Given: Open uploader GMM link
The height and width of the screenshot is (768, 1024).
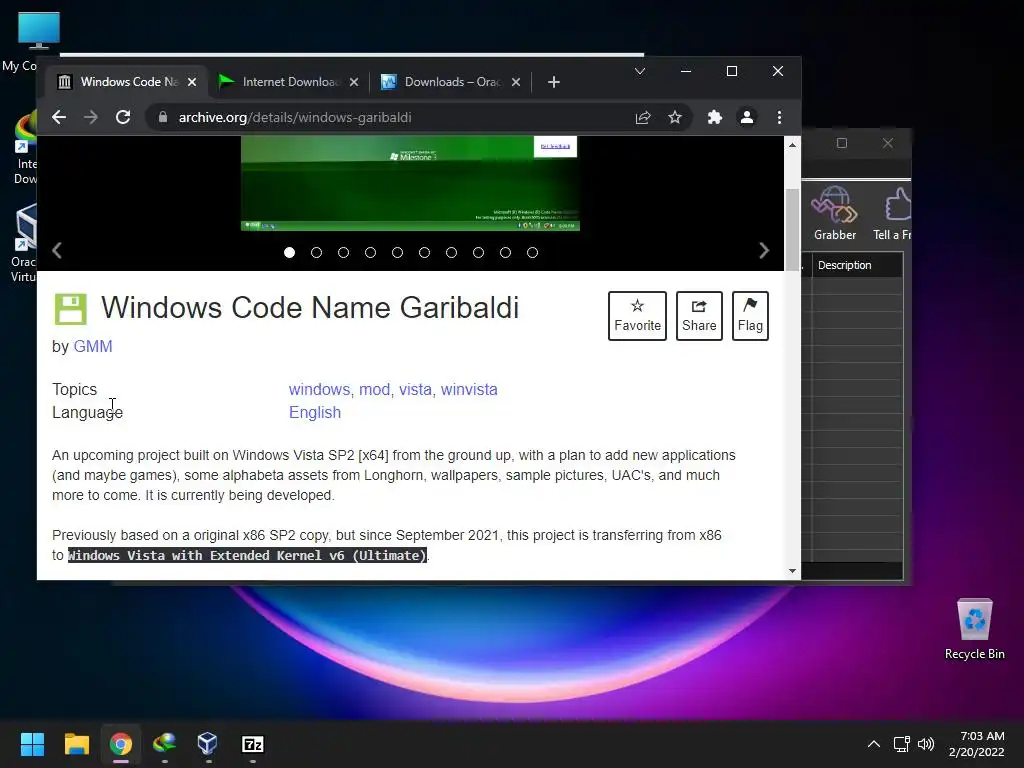Looking at the screenshot, I should [93, 347].
